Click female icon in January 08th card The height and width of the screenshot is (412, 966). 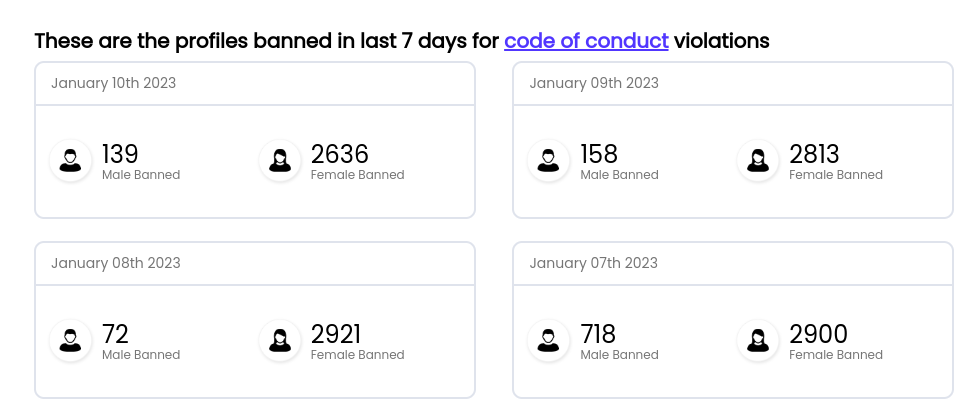[280, 340]
